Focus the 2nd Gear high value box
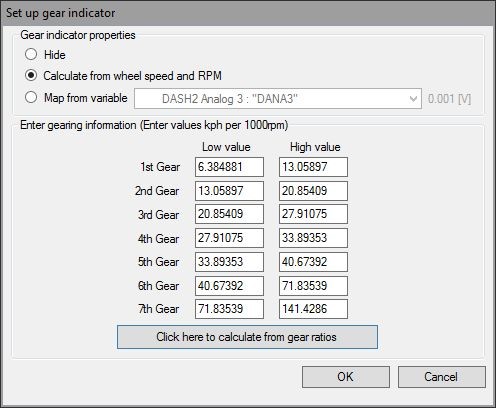Screen dimensions: 496x408 click(x=313, y=191)
